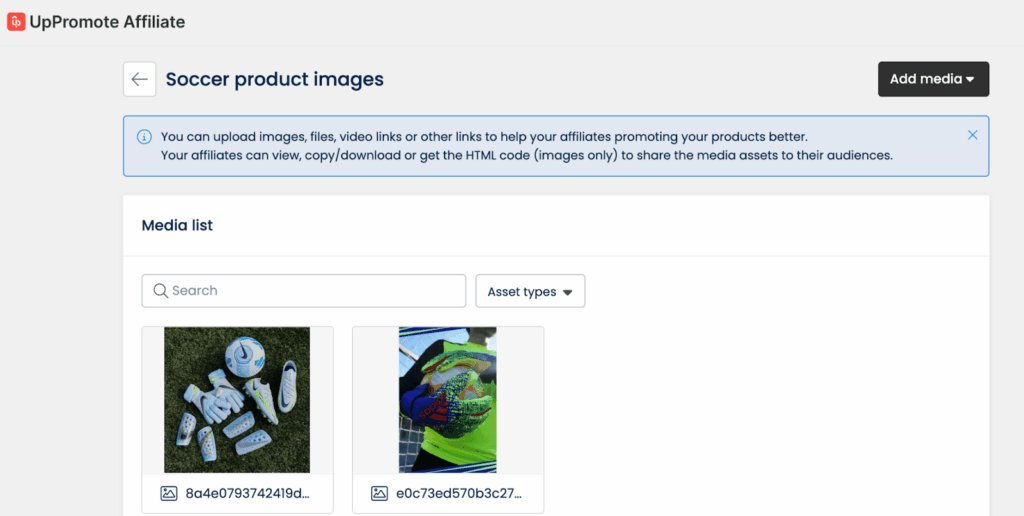Dismiss the info banner with the X
The image size is (1024, 516).
point(972,135)
